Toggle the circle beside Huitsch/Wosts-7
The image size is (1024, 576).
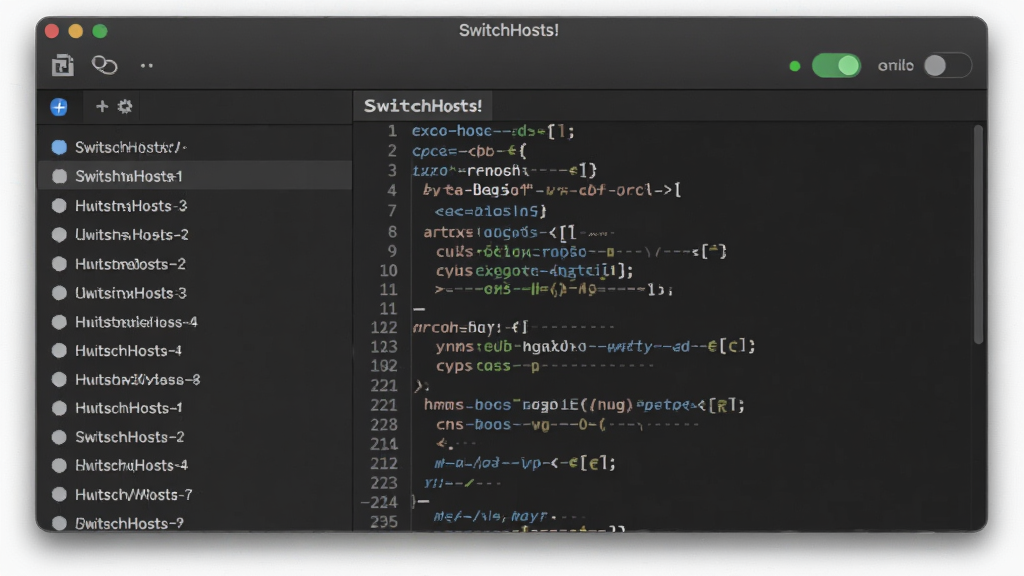click(59, 494)
